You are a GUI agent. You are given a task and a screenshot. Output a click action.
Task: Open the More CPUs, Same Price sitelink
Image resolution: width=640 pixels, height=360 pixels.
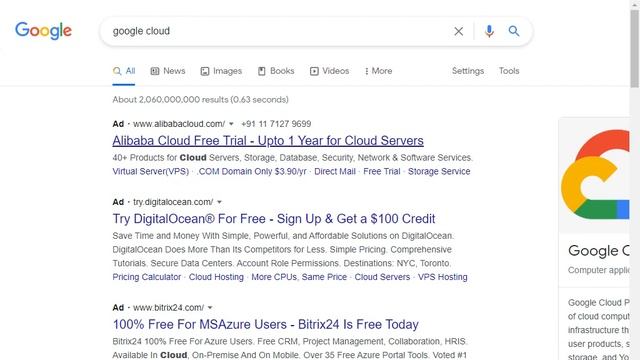click(299, 277)
